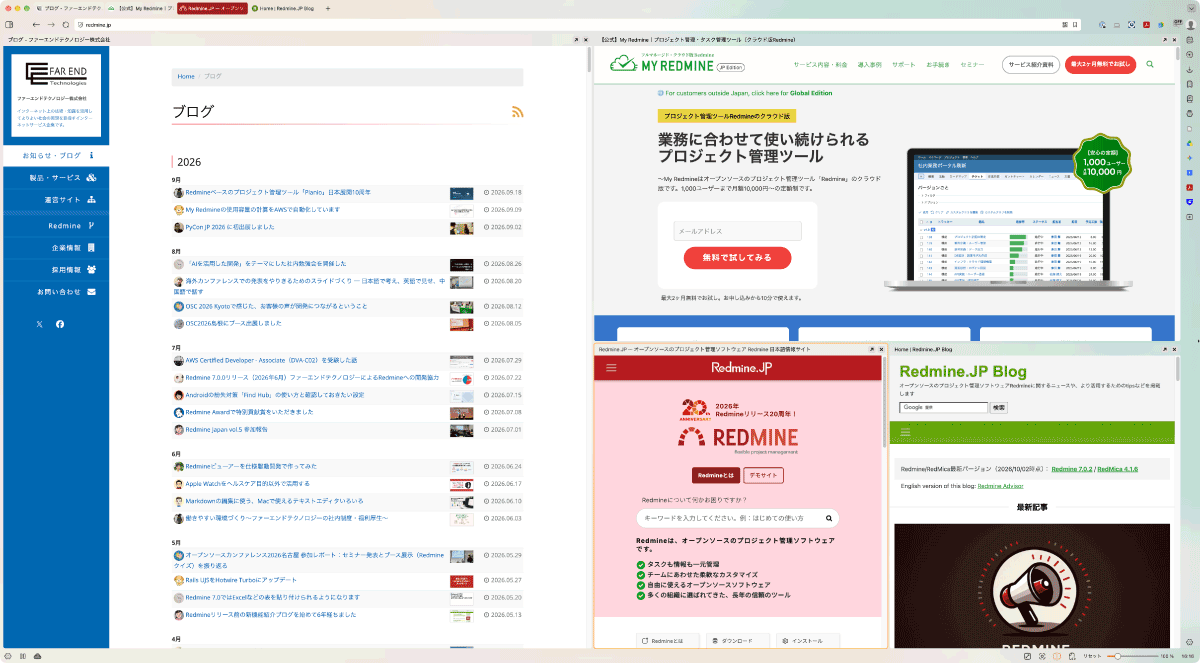Click the サービス紹介資料 button
1200x663 pixels.
coord(1030,64)
